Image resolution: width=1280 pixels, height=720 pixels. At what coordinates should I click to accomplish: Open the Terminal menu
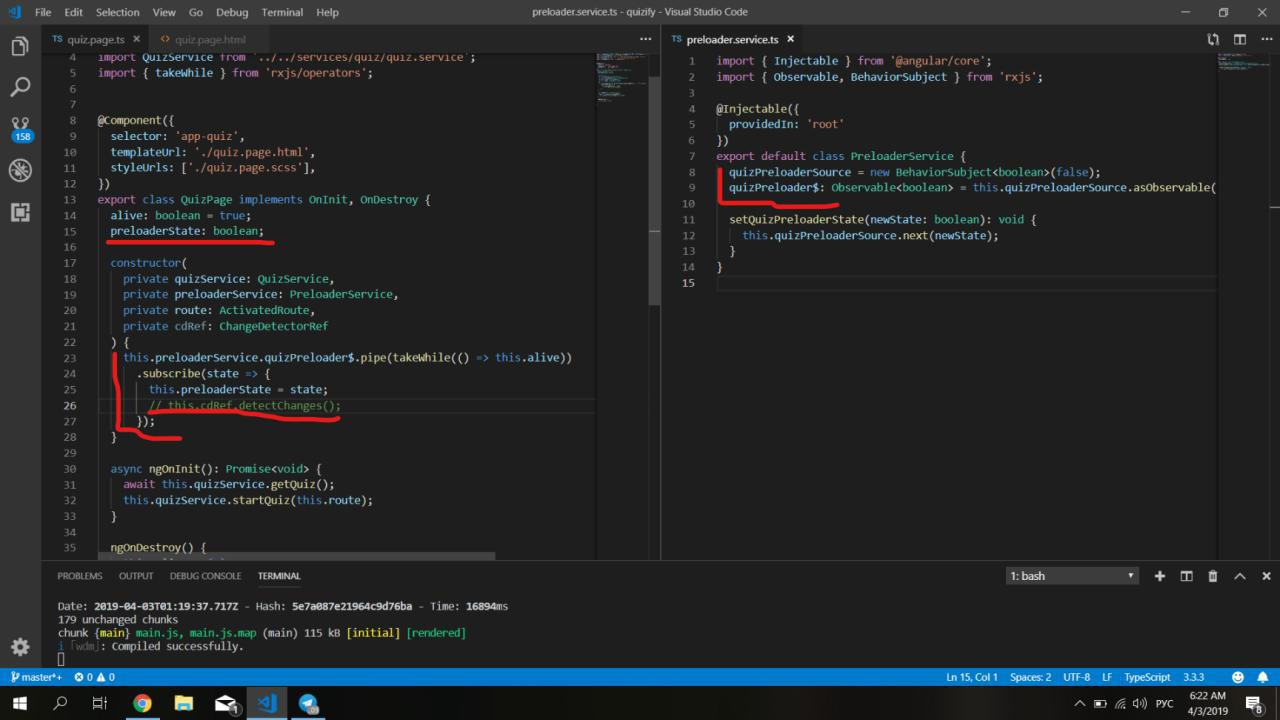click(282, 12)
